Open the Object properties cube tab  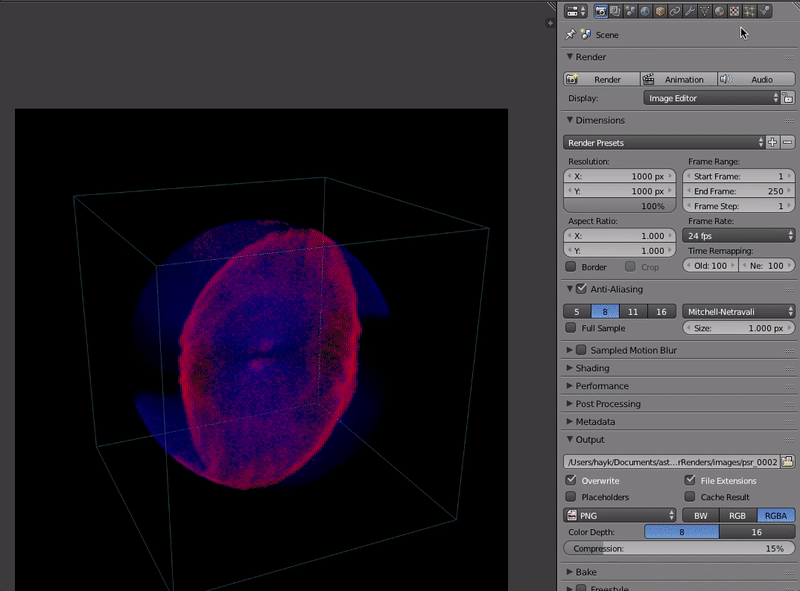(660, 11)
